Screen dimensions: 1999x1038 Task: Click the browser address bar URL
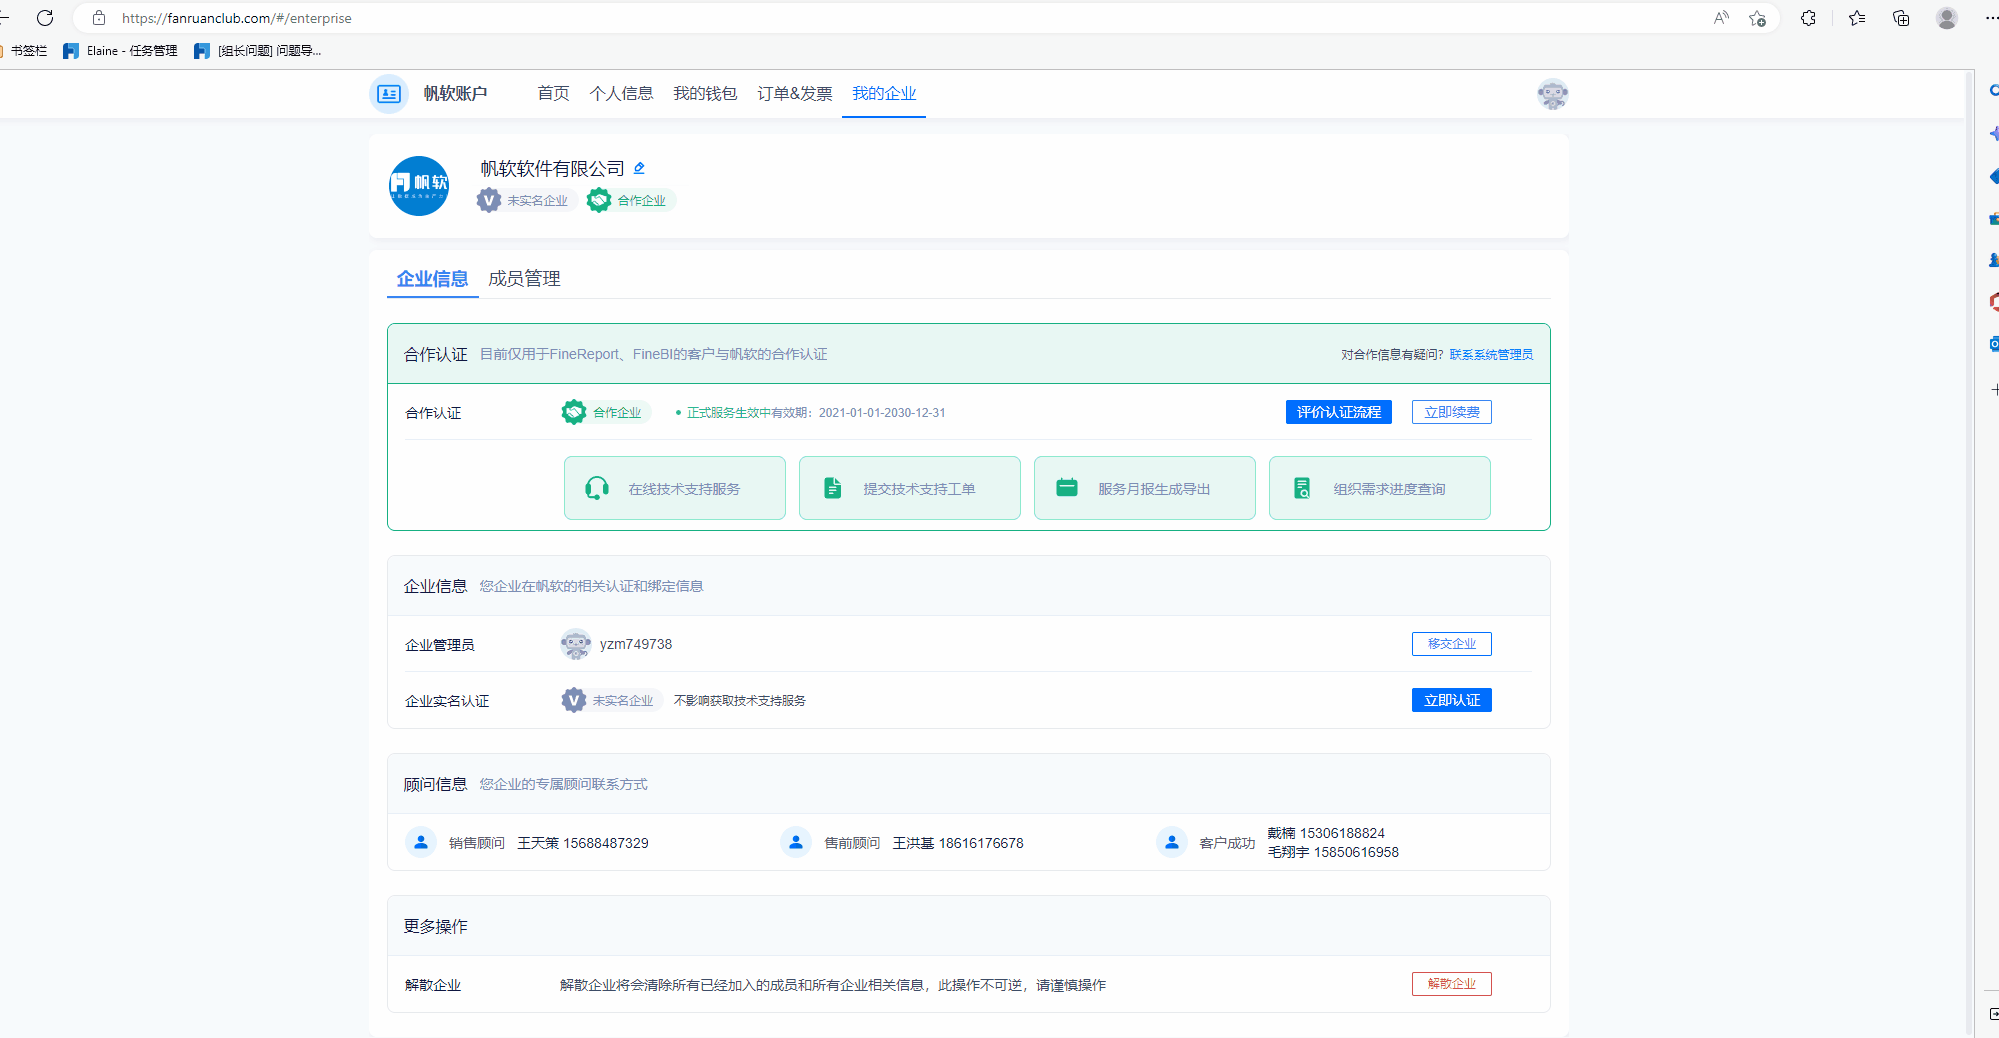point(237,18)
